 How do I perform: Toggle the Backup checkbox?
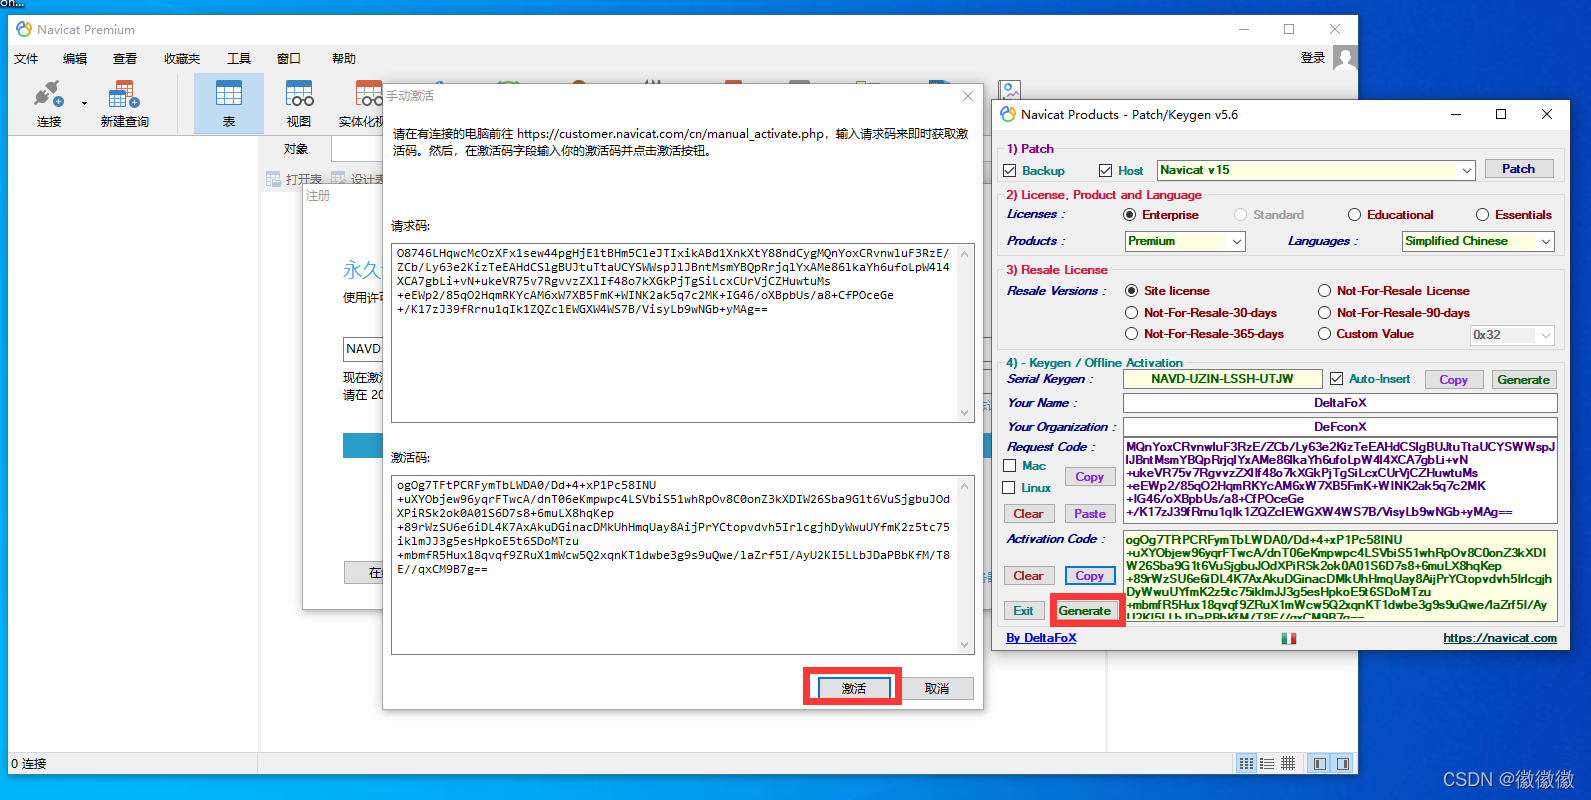[1010, 171]
